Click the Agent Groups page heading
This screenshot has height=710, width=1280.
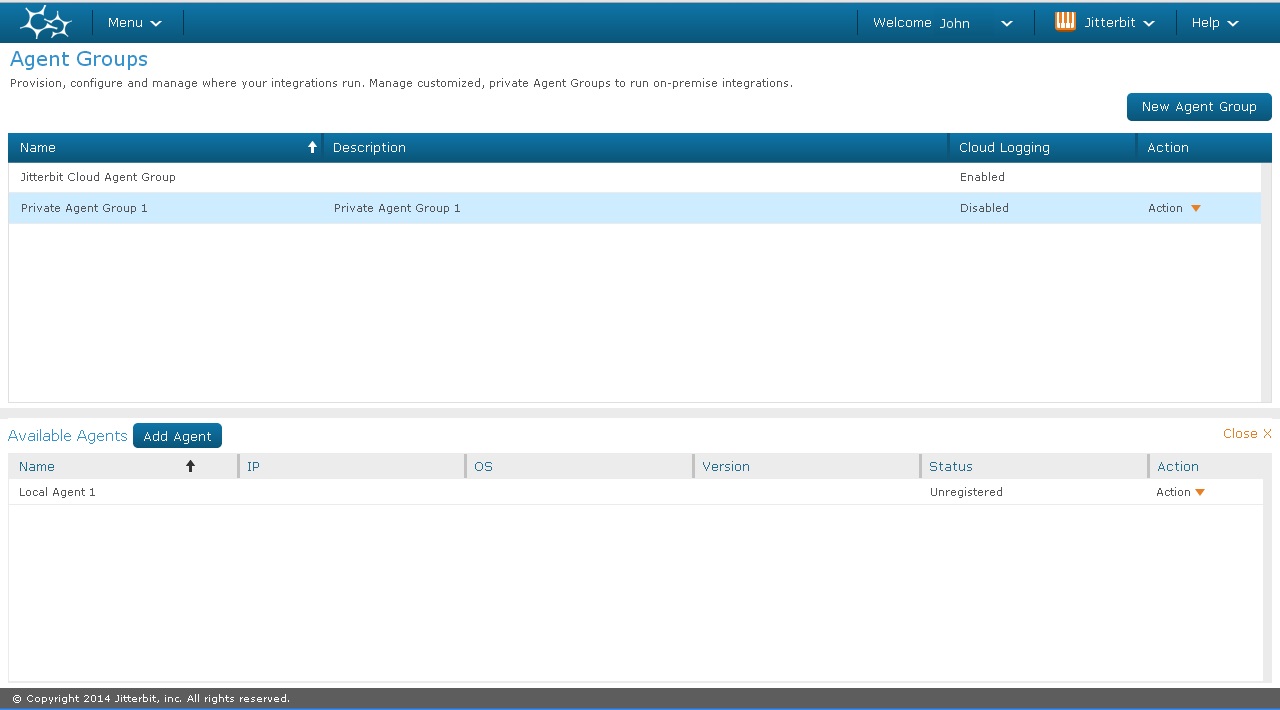(79, 59)
